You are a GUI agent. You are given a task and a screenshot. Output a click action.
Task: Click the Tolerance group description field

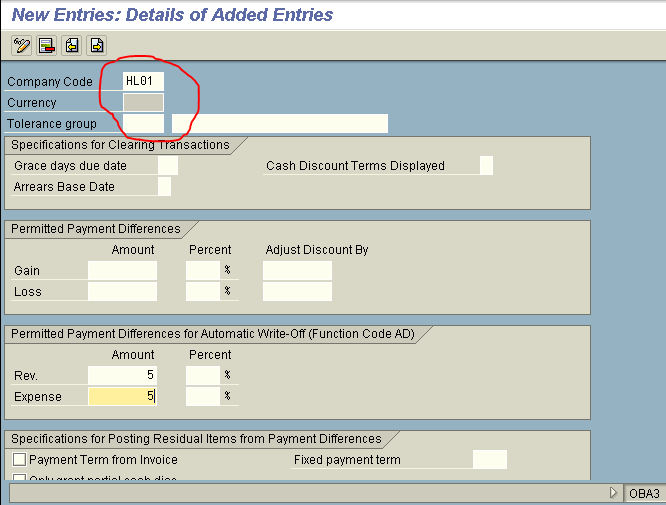(280, 124)
